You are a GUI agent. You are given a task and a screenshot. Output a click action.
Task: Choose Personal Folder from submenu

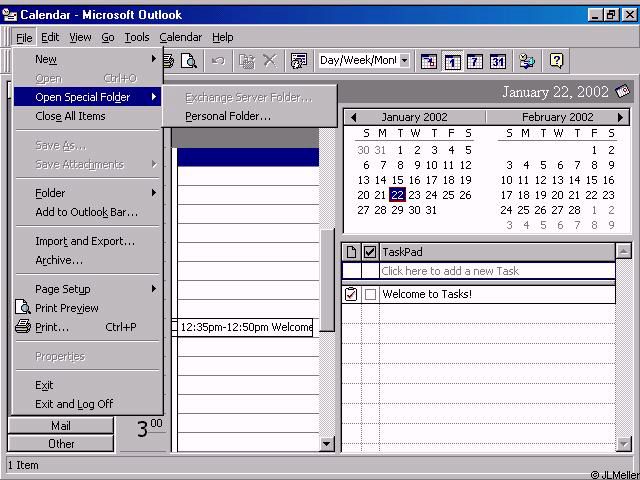250,116
